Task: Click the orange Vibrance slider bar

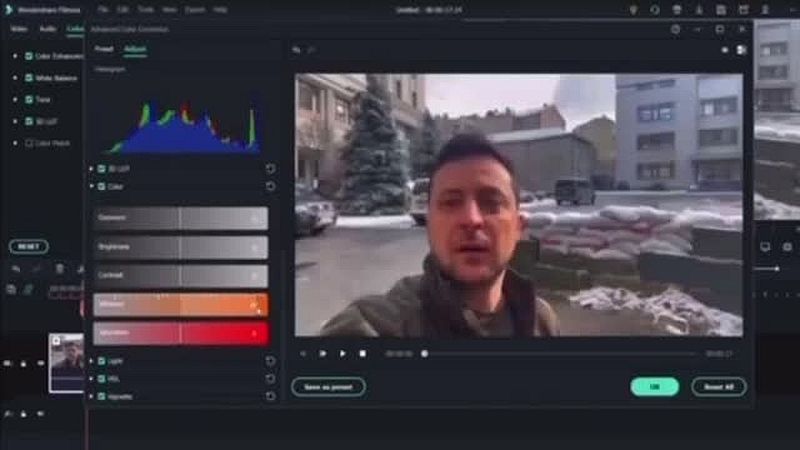Action: tap(181, 305)
